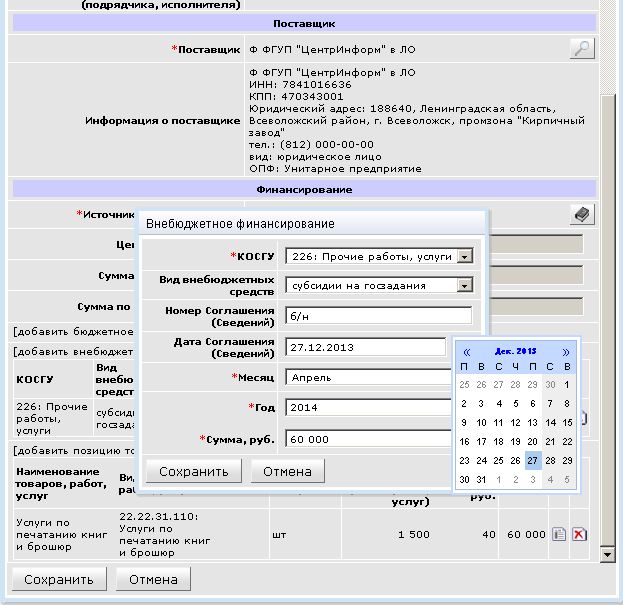Click the шт unit cell

coord(279,535)
